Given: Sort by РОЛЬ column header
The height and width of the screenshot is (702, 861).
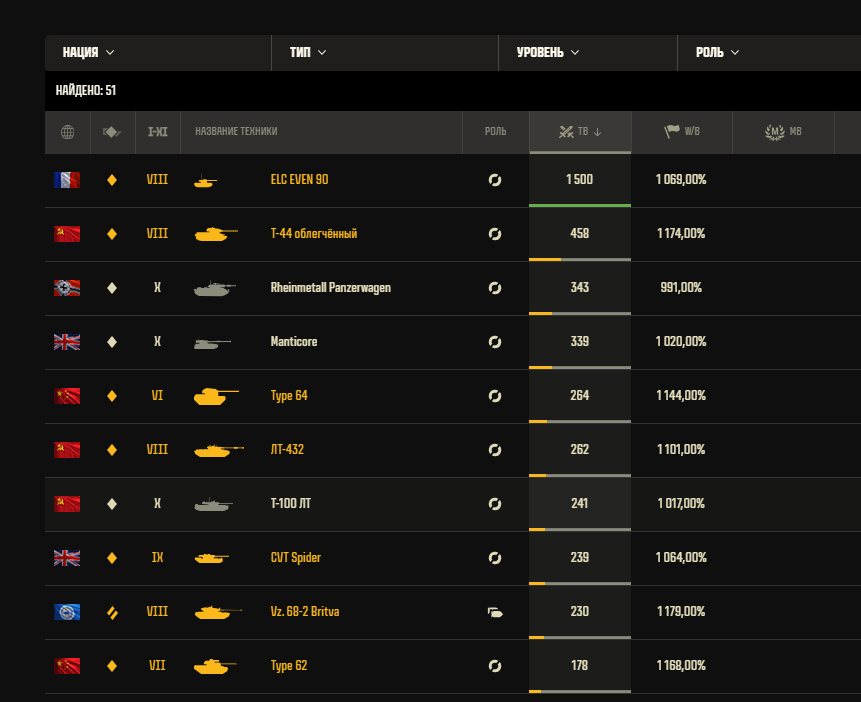Looking at the screenshot, I should click(x=495, y=131).
